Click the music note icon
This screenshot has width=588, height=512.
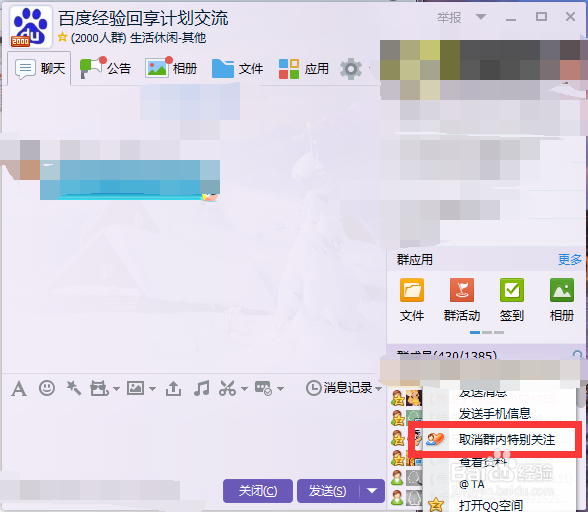click(x=201, y=388)
